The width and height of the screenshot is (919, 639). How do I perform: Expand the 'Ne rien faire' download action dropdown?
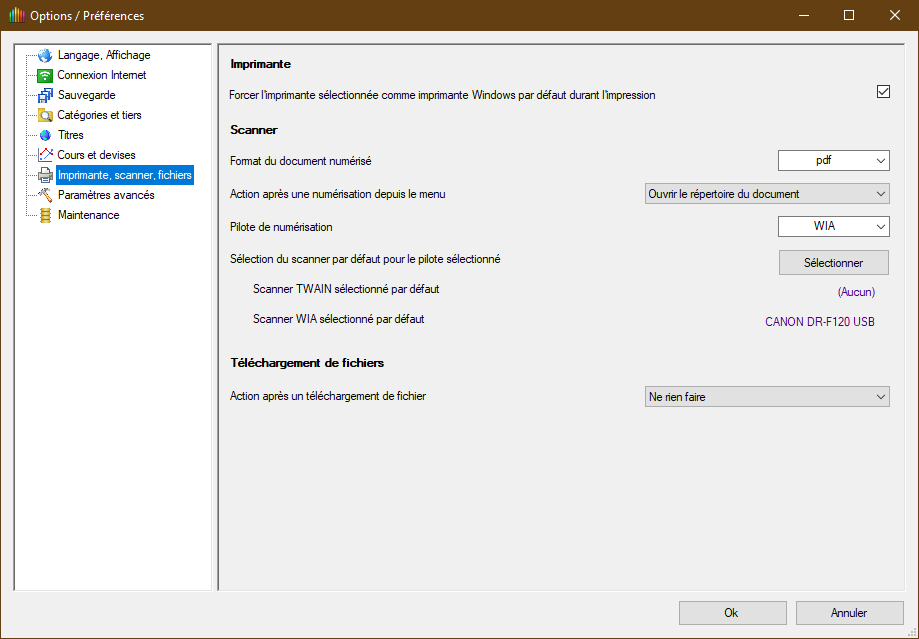coord(767,397)
